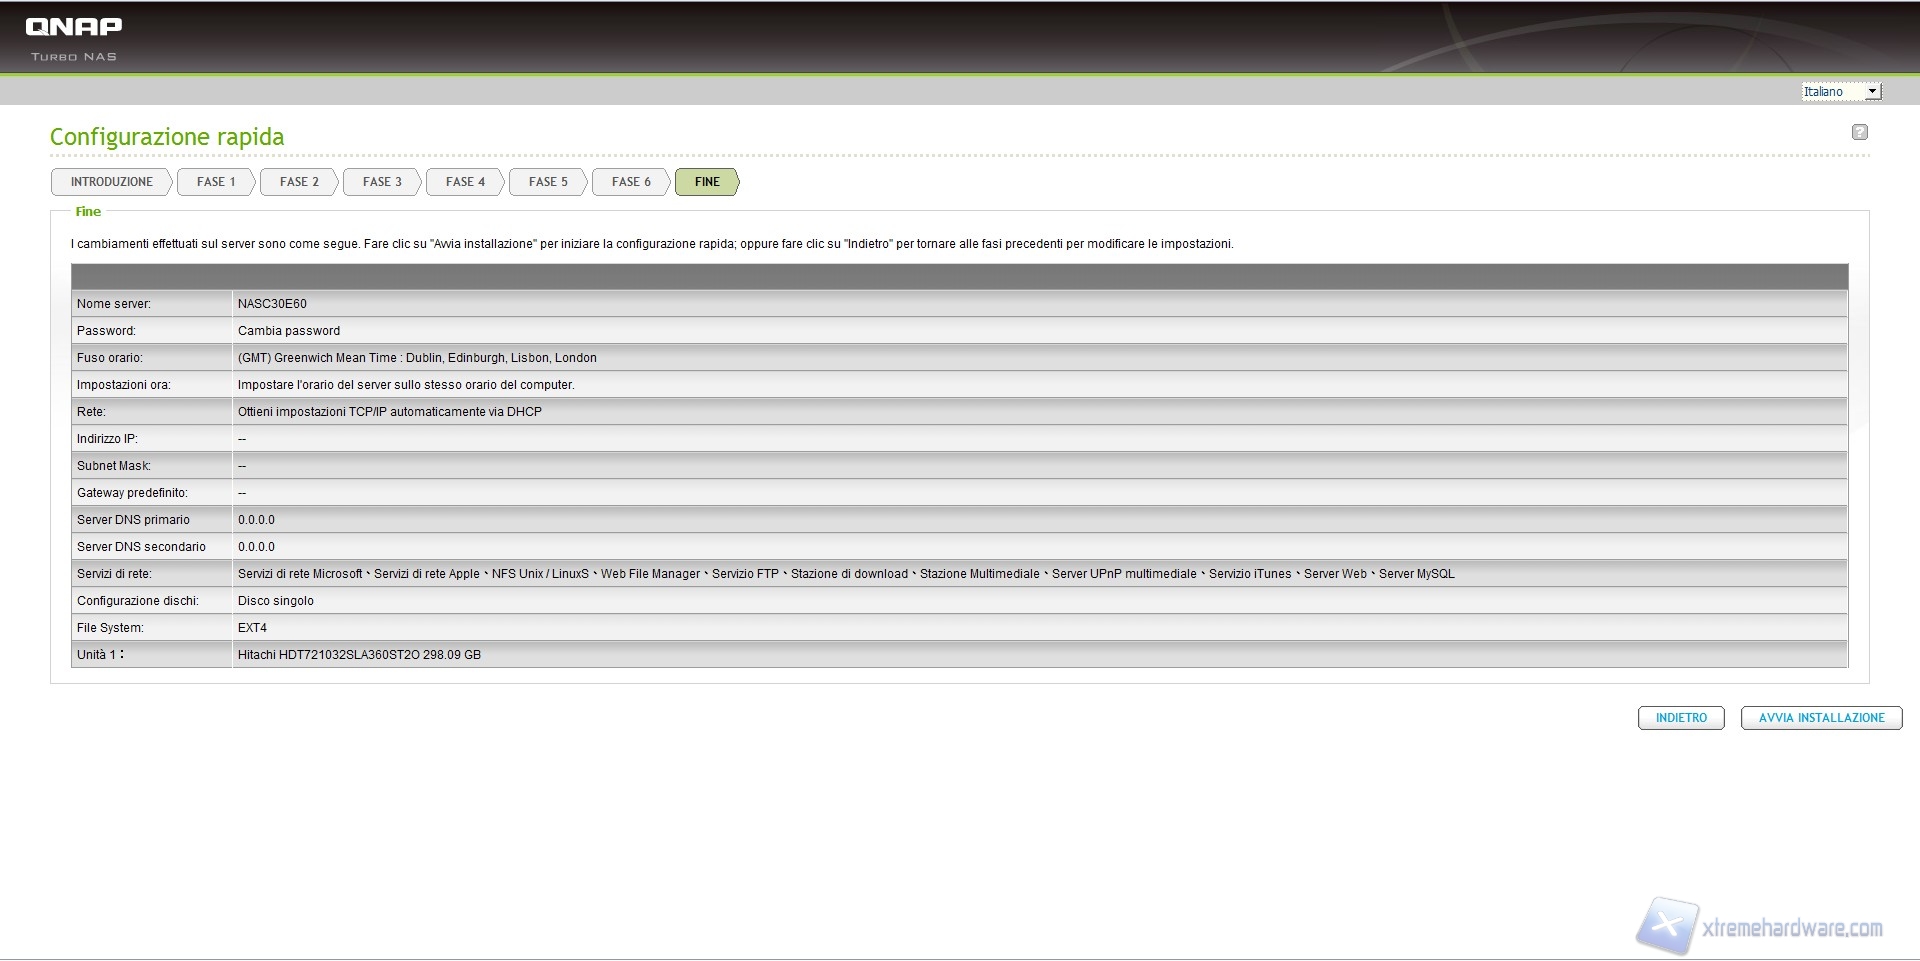Switch to the Fase 1 tab
The image size is (1920, 961).
point(216,182)
